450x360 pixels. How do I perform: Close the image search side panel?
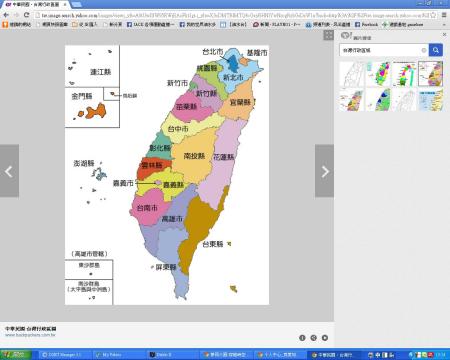(444, 35)
